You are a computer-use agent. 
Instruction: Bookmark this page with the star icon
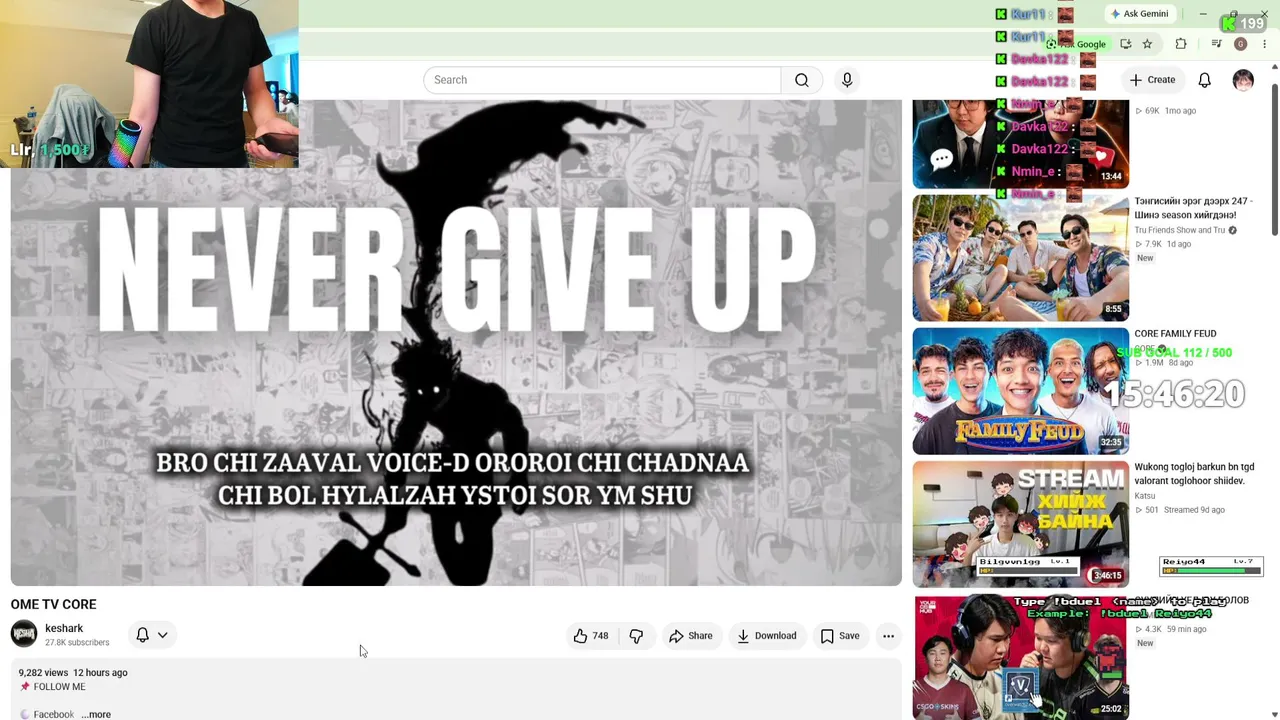coord(1147,44)
